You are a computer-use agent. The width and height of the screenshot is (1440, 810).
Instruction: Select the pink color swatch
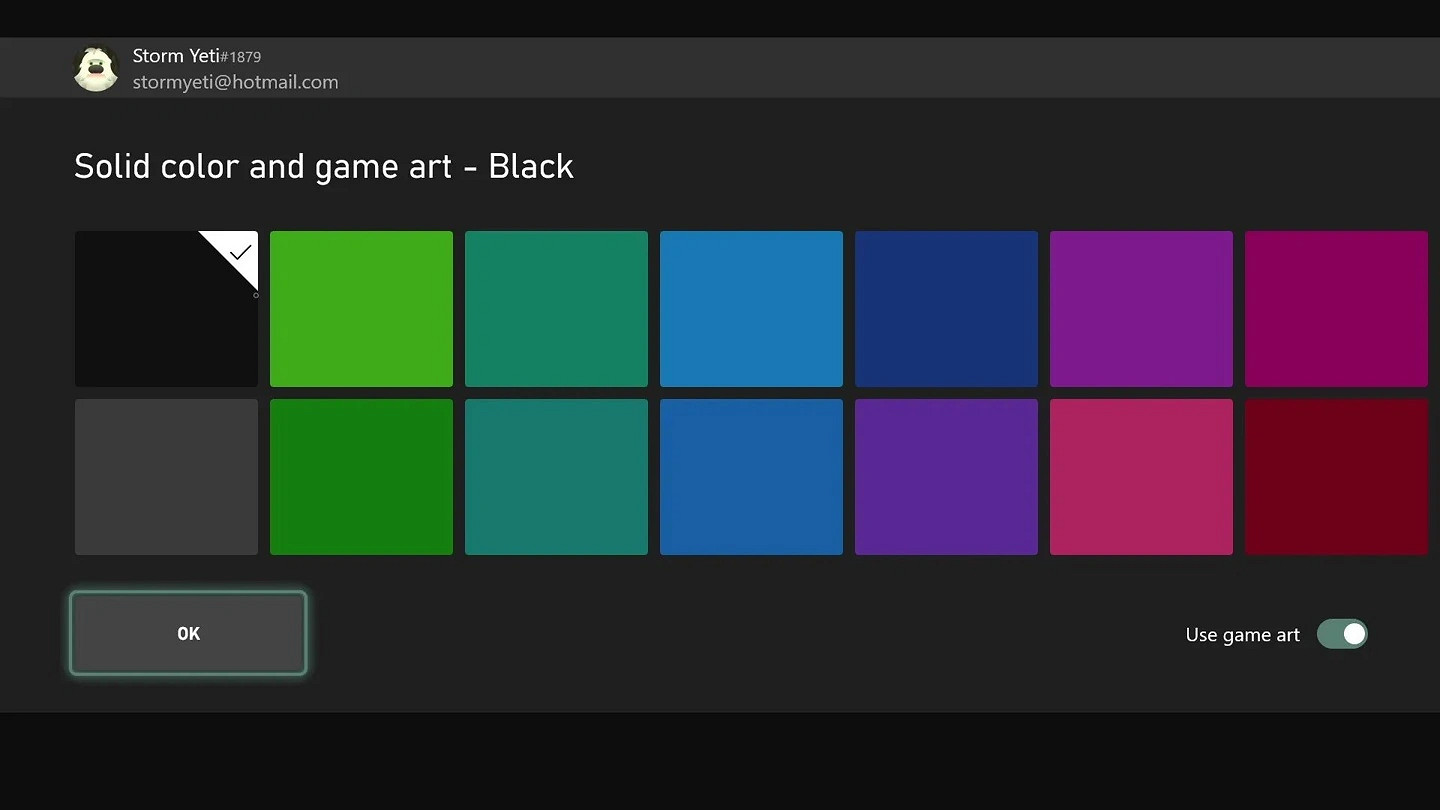click(x=1141, y=477)
